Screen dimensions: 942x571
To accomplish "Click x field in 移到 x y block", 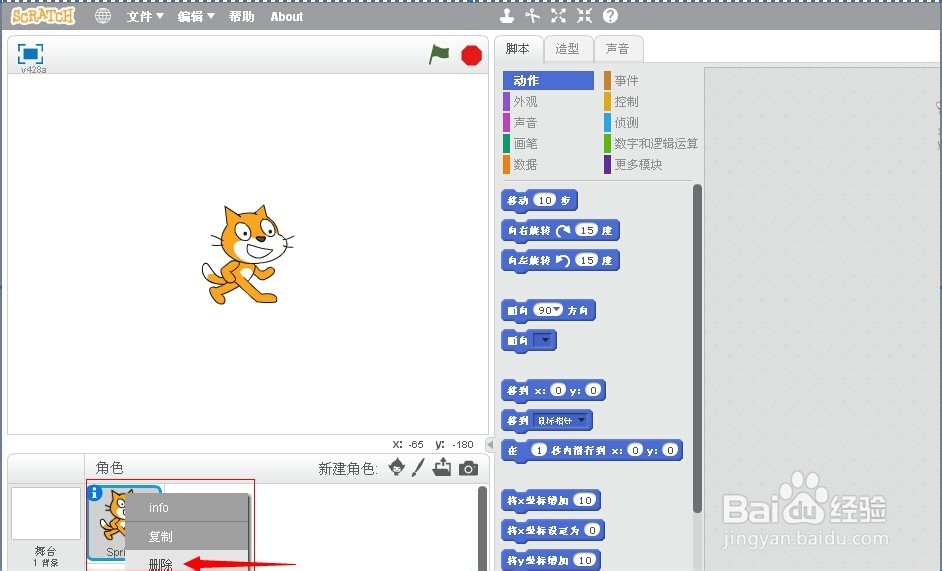I will pyautogui.click(x=558, y=391).
